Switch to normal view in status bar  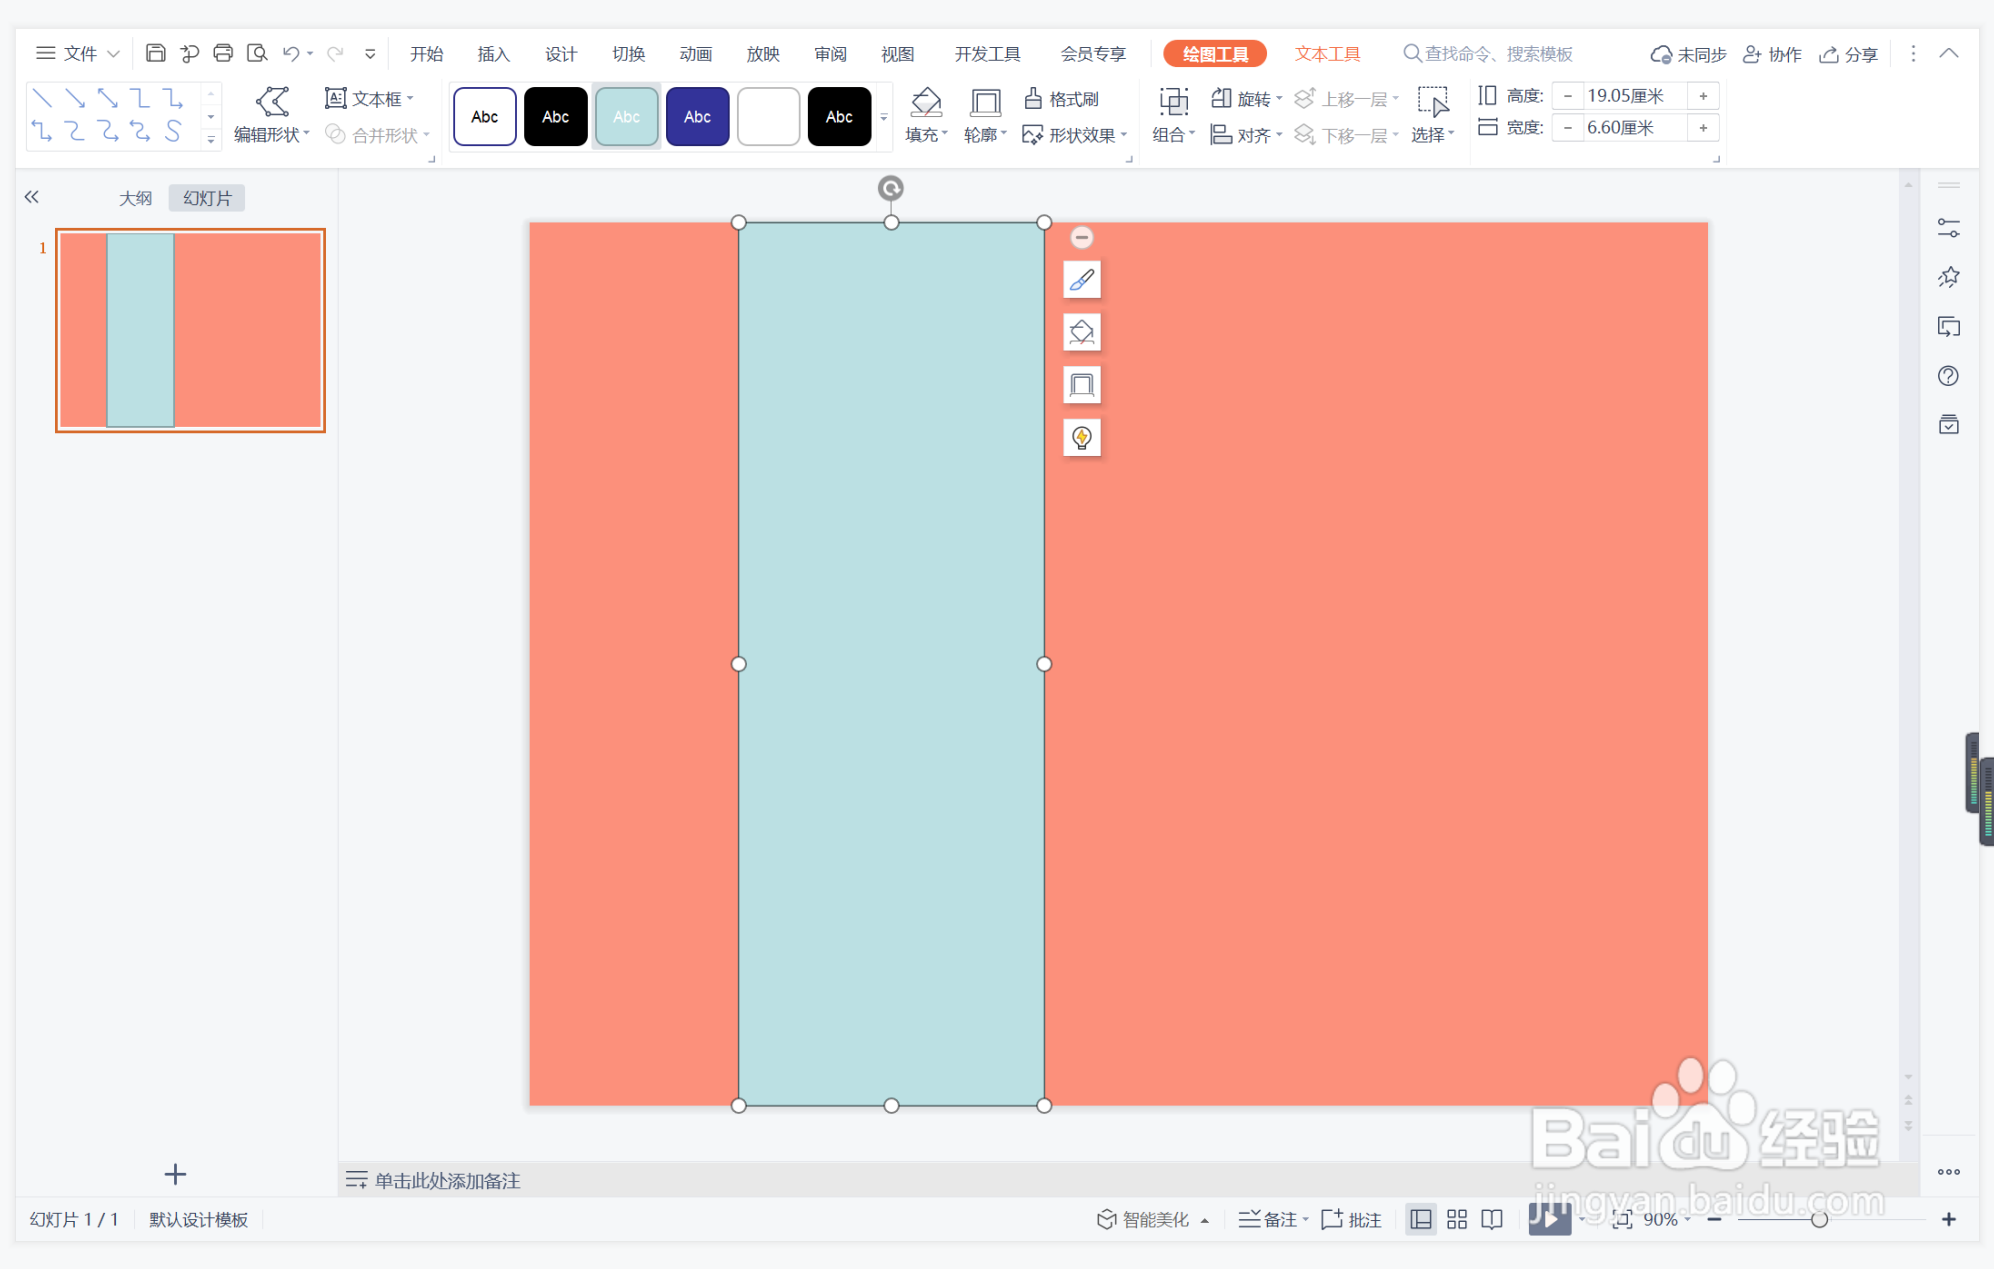coord(1420,1219)
